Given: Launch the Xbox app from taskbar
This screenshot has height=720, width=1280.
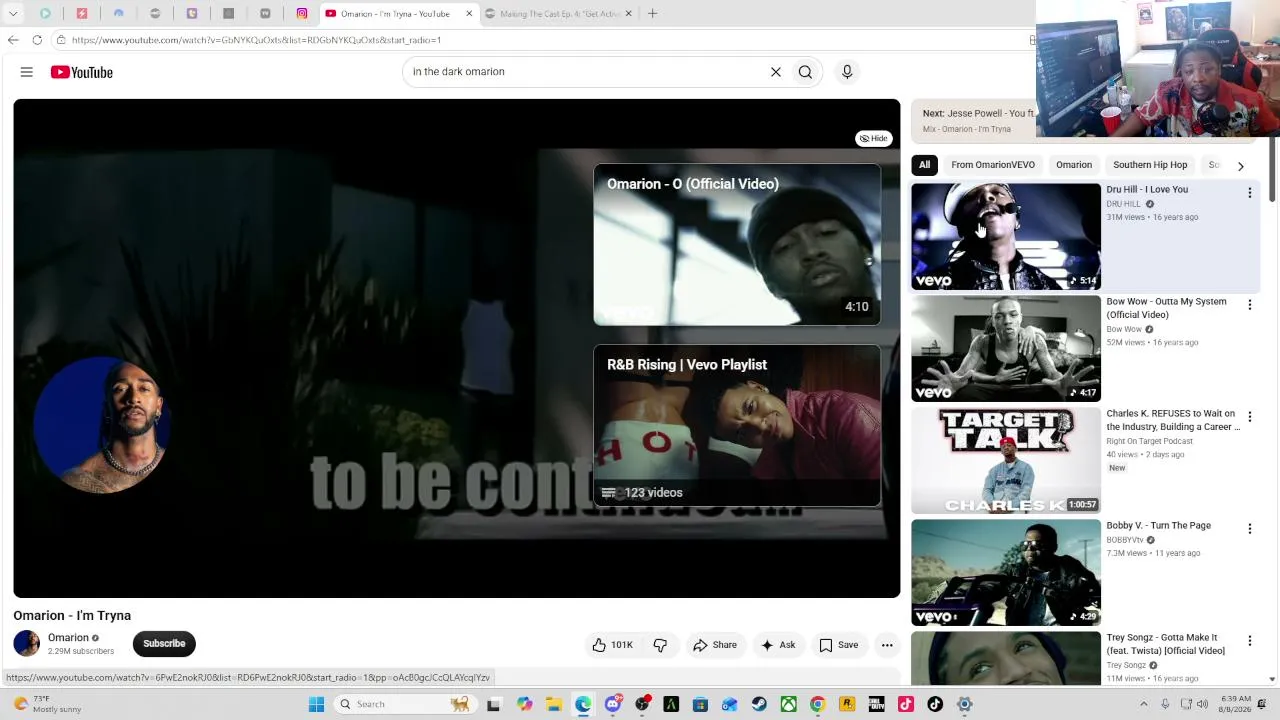Looking at the screenshot, I should 789,704.
